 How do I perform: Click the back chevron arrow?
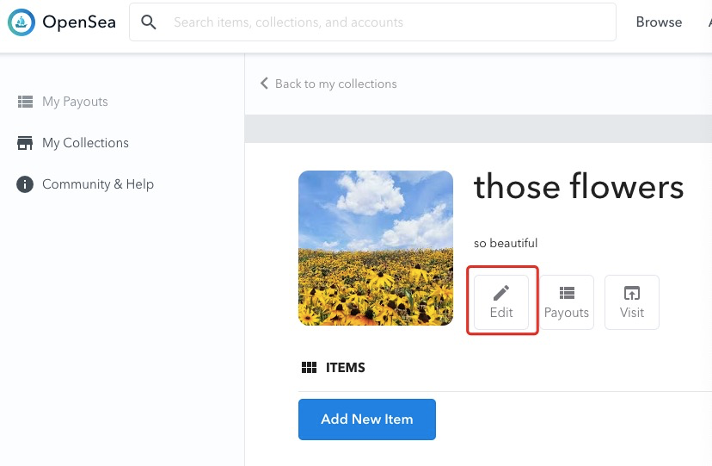(264, 83)
